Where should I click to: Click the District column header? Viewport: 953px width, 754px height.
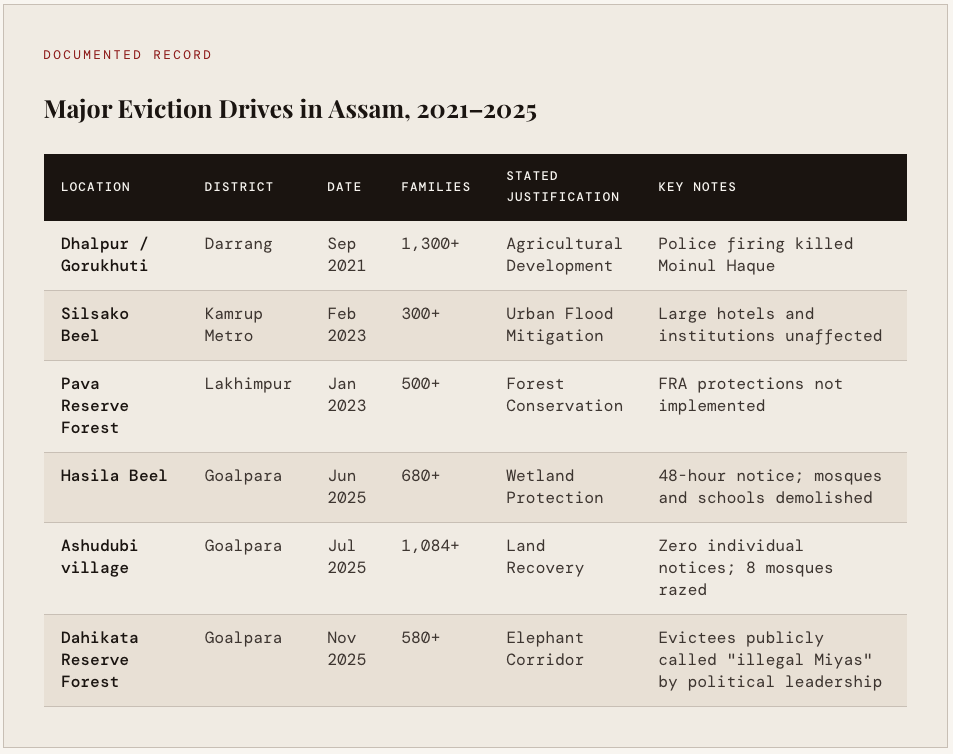pyautogui.click(x=238, y=187)
